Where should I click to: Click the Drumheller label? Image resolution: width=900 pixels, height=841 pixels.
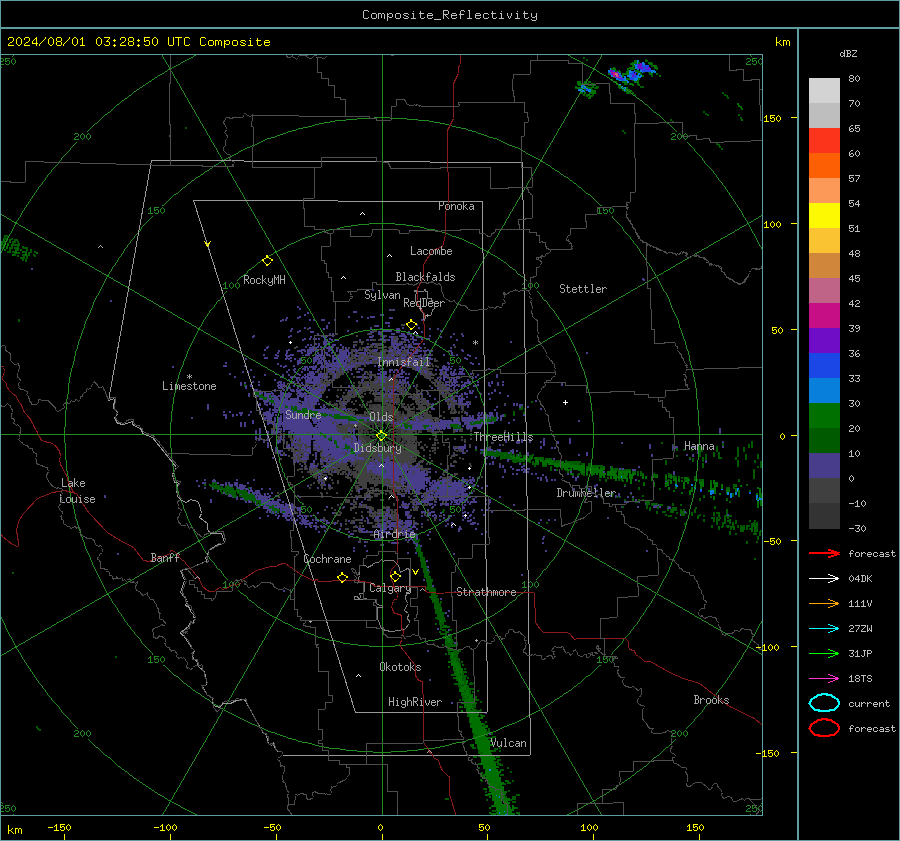(x=586, y=493)
